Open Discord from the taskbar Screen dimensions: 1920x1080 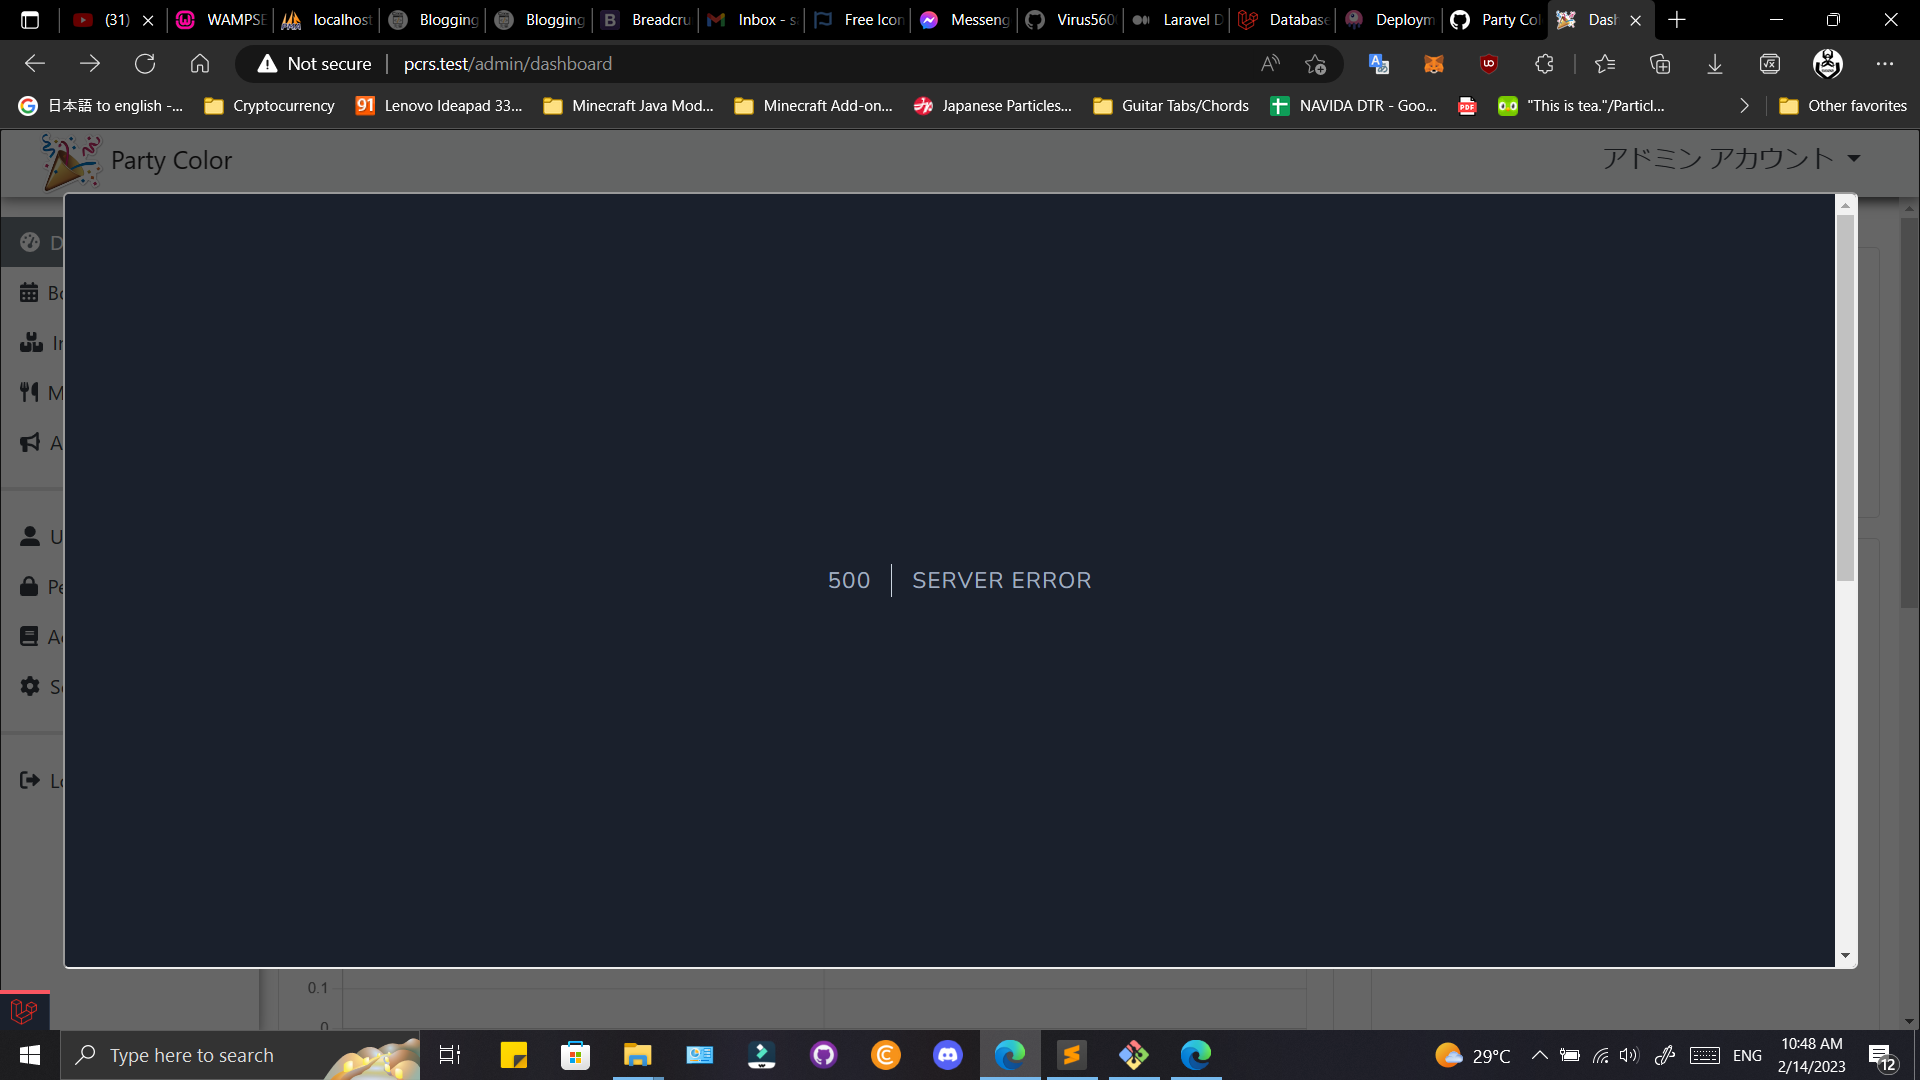coord(947,1055)
